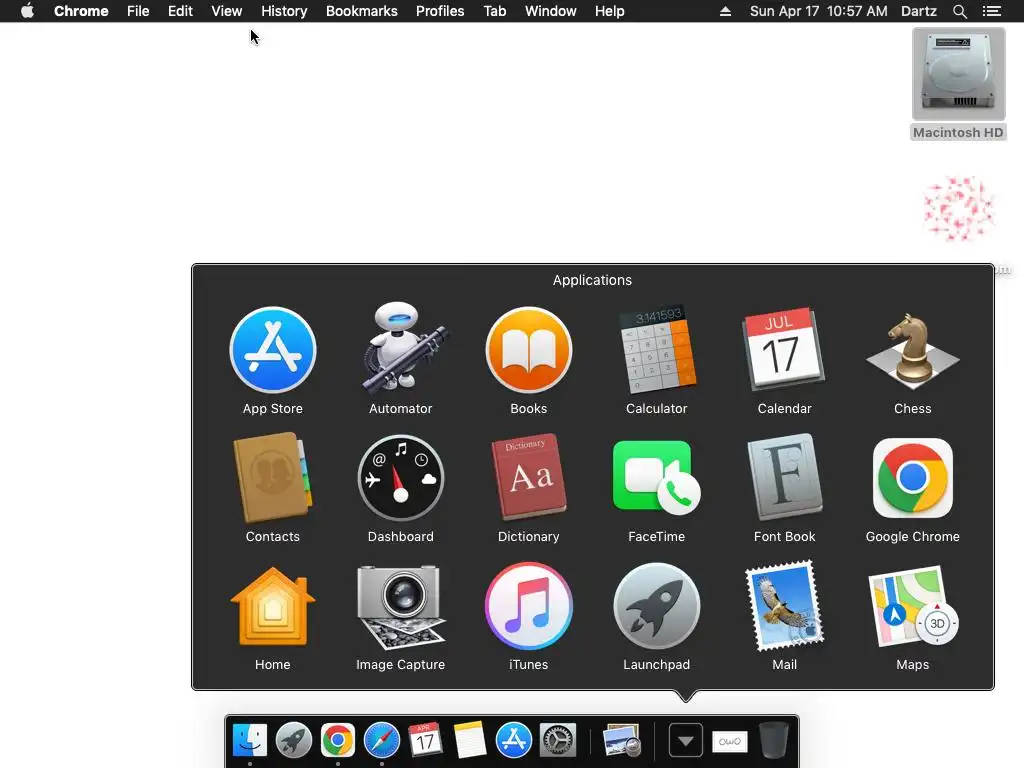This screenshot has width=1024, height=768.
Task: Open the Edit menu
Action: [x=180, y=11]
